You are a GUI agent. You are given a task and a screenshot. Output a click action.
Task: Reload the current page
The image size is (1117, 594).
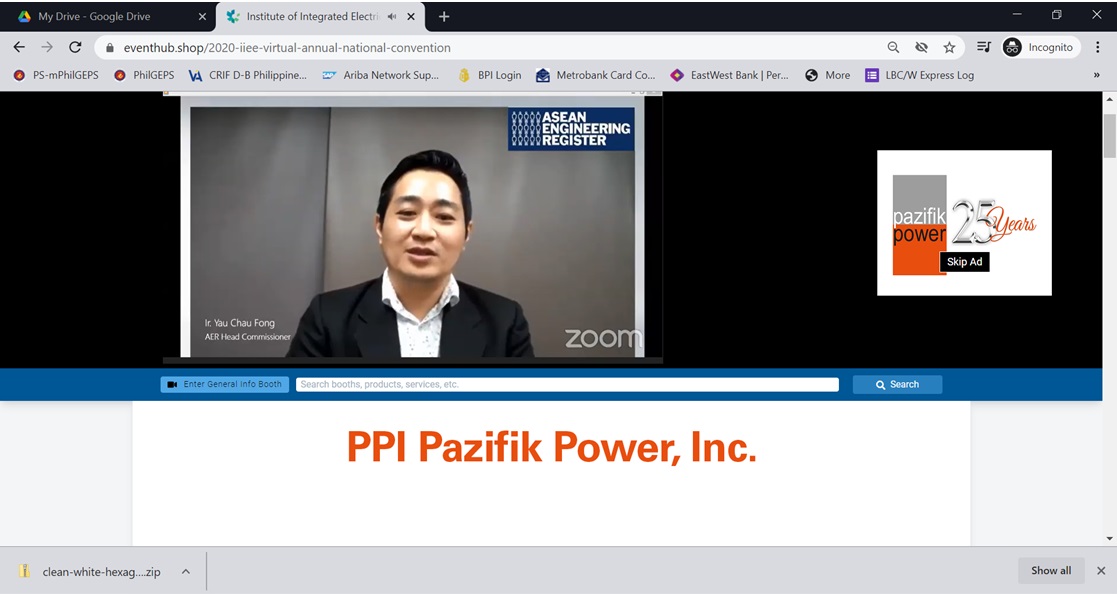click(75, 47)
